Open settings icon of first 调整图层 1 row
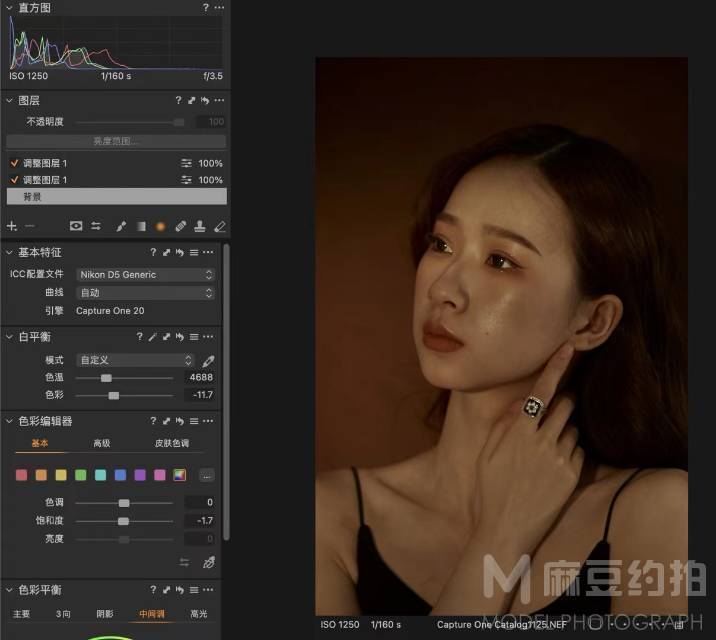This screenshot has height=640, width=716. 186,163
